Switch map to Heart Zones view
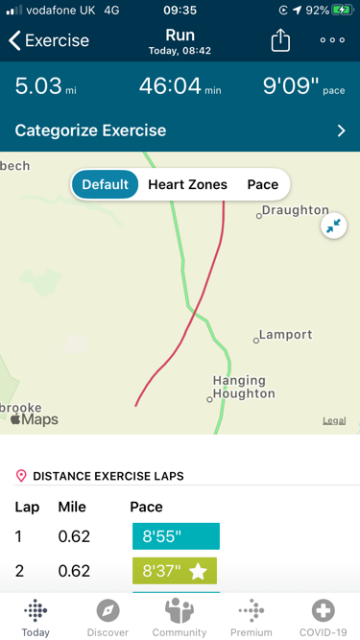The width and height of the screenshot is (360, 640). point(187,184)
